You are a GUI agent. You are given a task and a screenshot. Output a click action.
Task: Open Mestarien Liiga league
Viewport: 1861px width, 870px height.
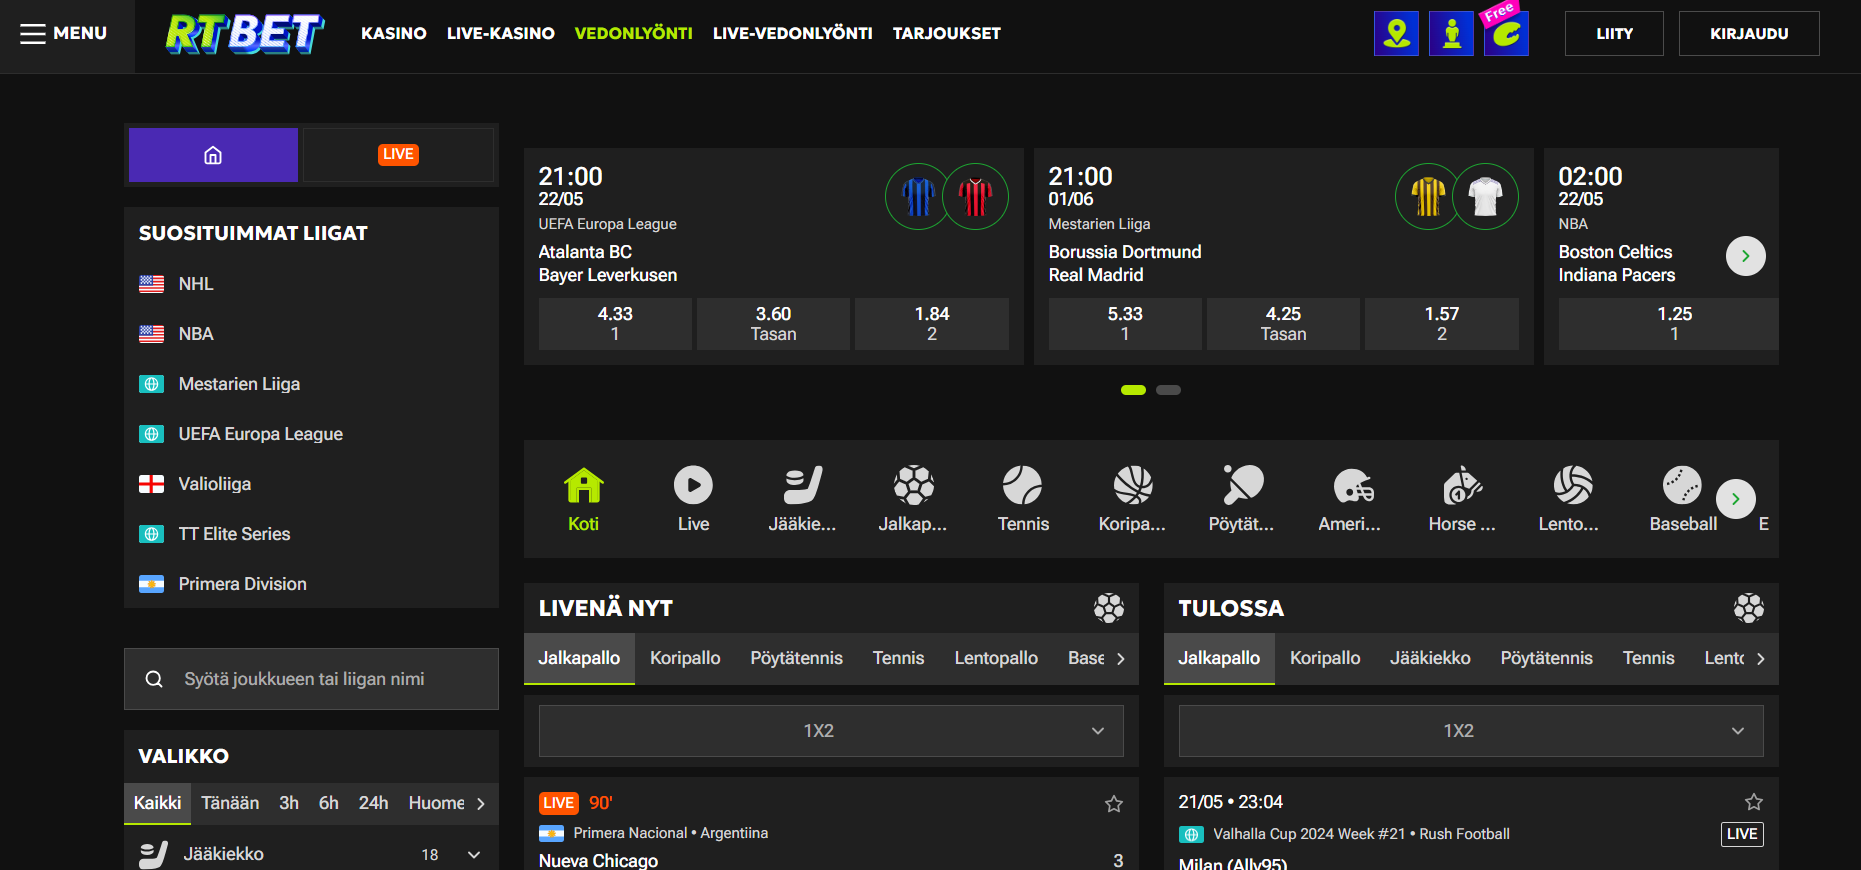click(x=311, y=384)
